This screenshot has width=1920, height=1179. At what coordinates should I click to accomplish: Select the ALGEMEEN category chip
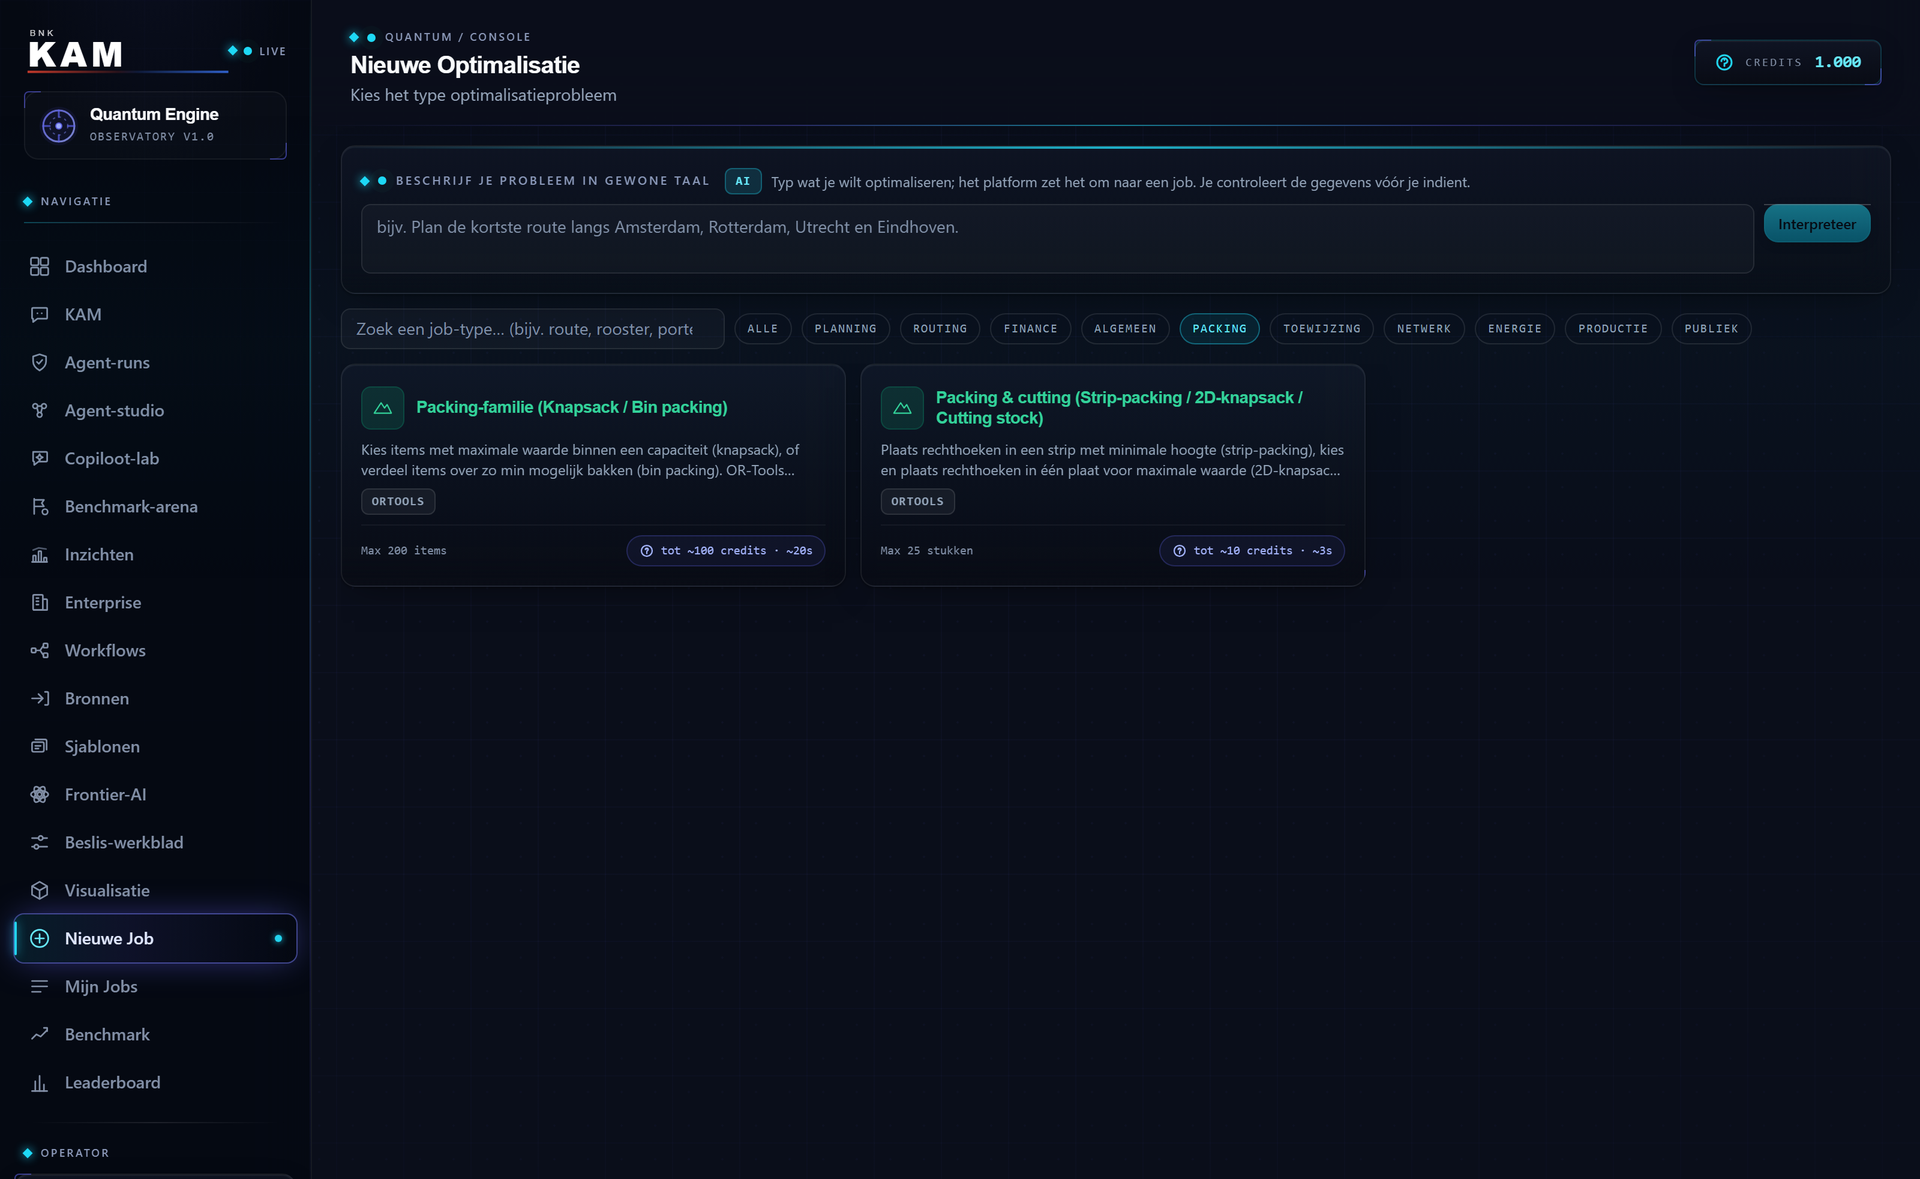pyautogui.click(x=1125, y=329)
